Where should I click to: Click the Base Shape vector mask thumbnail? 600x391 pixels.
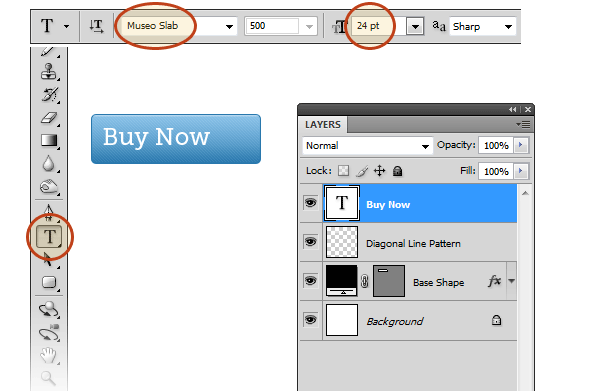pyautogui.click(x=389, y=281)
